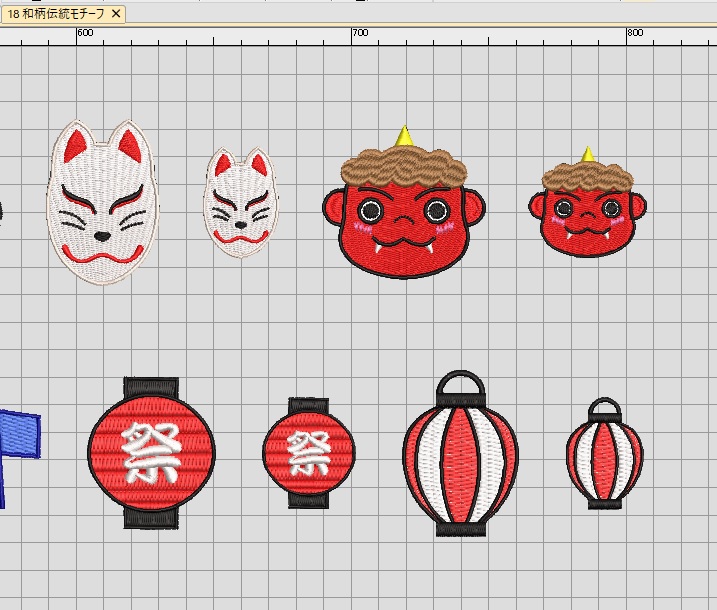
Task: Select the large round 祭 lantern design
Action: coord(151,453)
